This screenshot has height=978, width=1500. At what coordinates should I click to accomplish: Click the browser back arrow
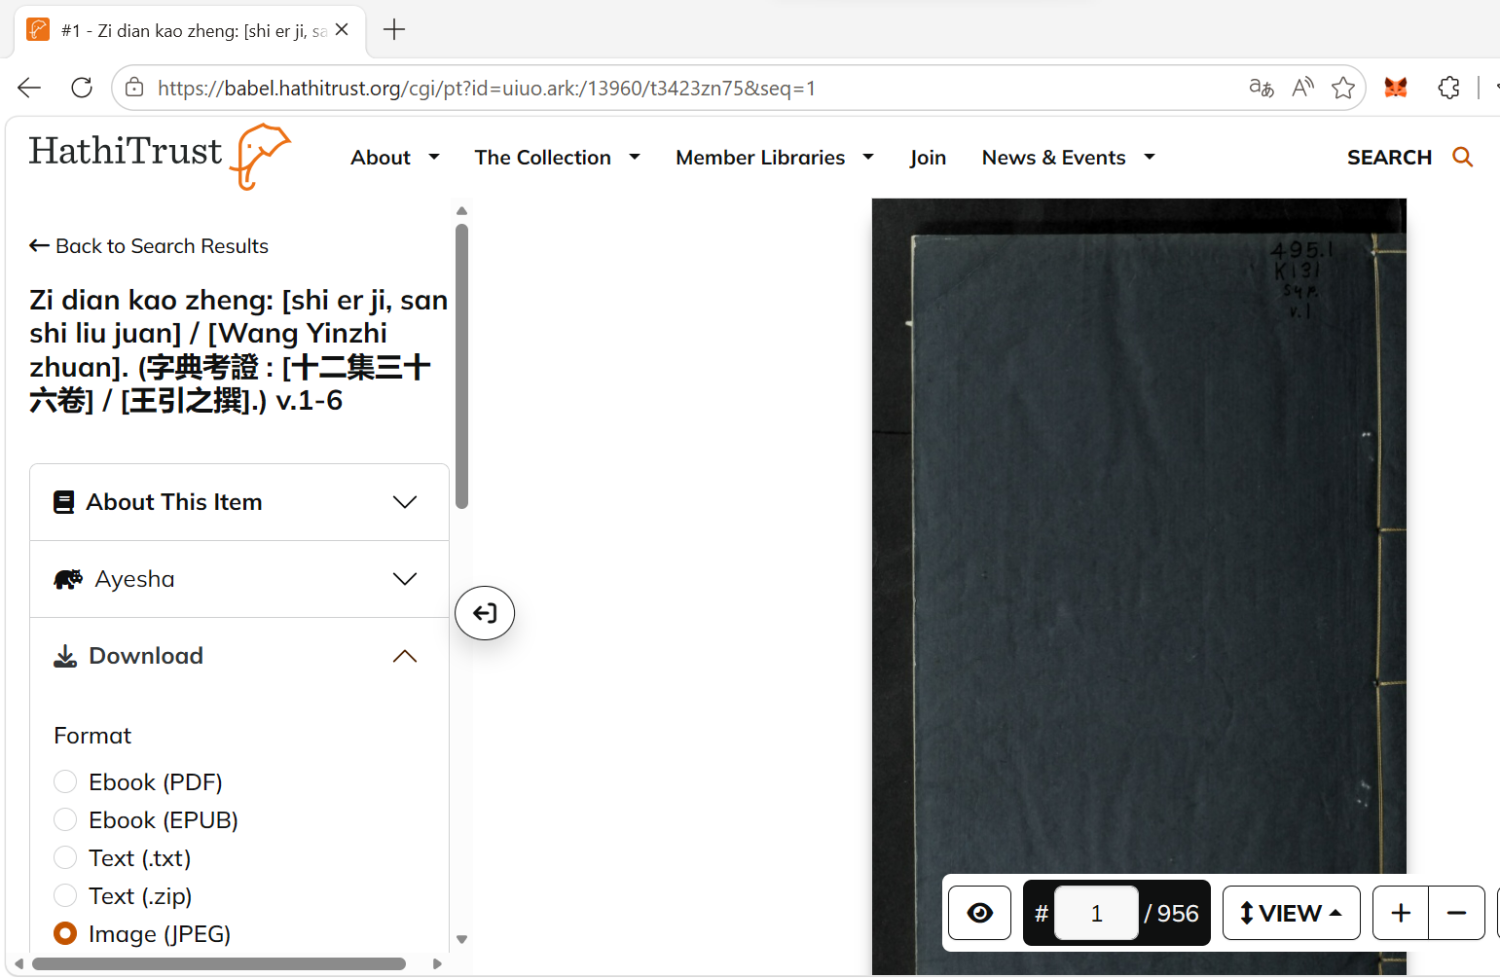[x=29, y=88]
